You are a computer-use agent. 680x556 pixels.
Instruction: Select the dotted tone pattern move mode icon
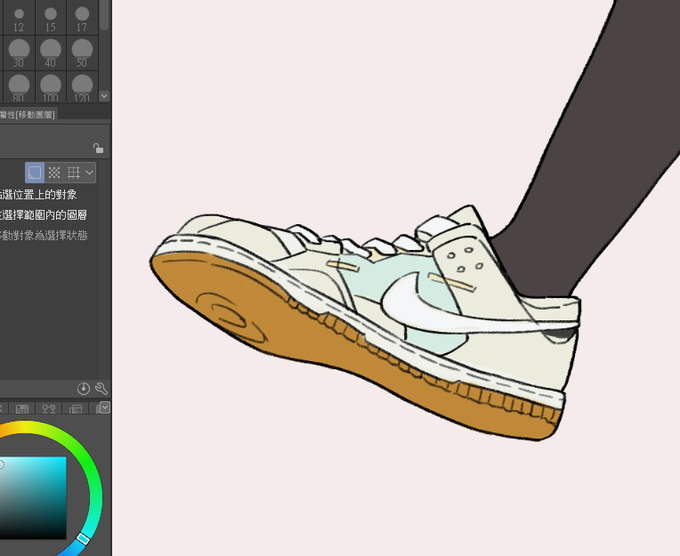[x=54, y=173]
